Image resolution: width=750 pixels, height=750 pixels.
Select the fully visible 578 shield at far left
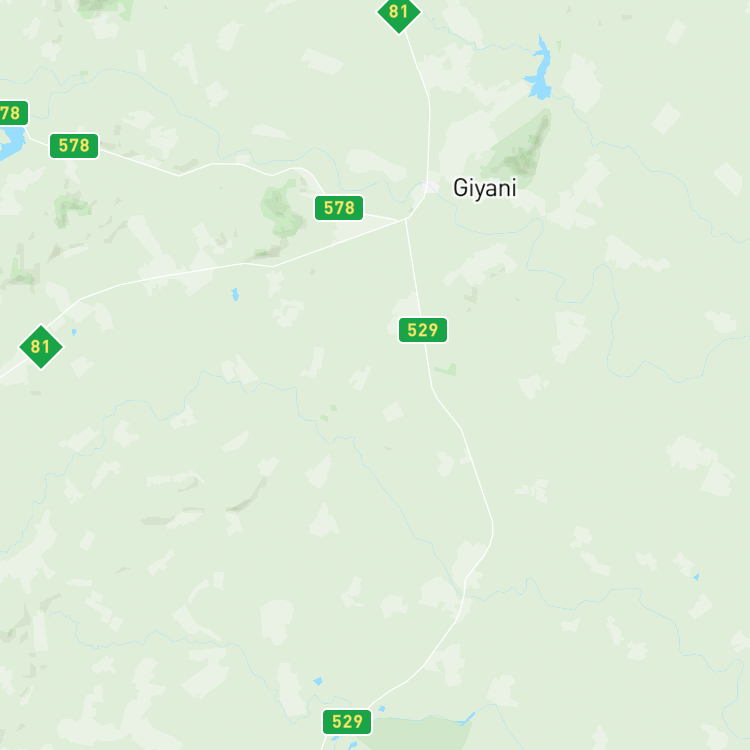point(74,145)
